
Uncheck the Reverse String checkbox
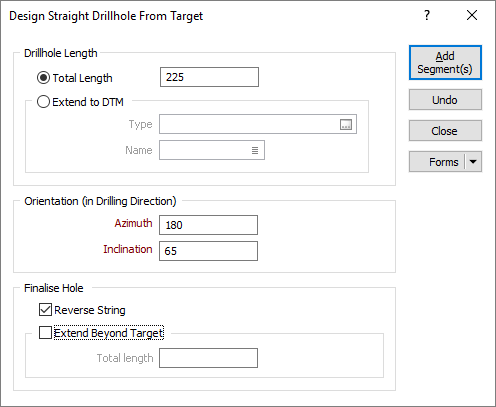point(45,310)
